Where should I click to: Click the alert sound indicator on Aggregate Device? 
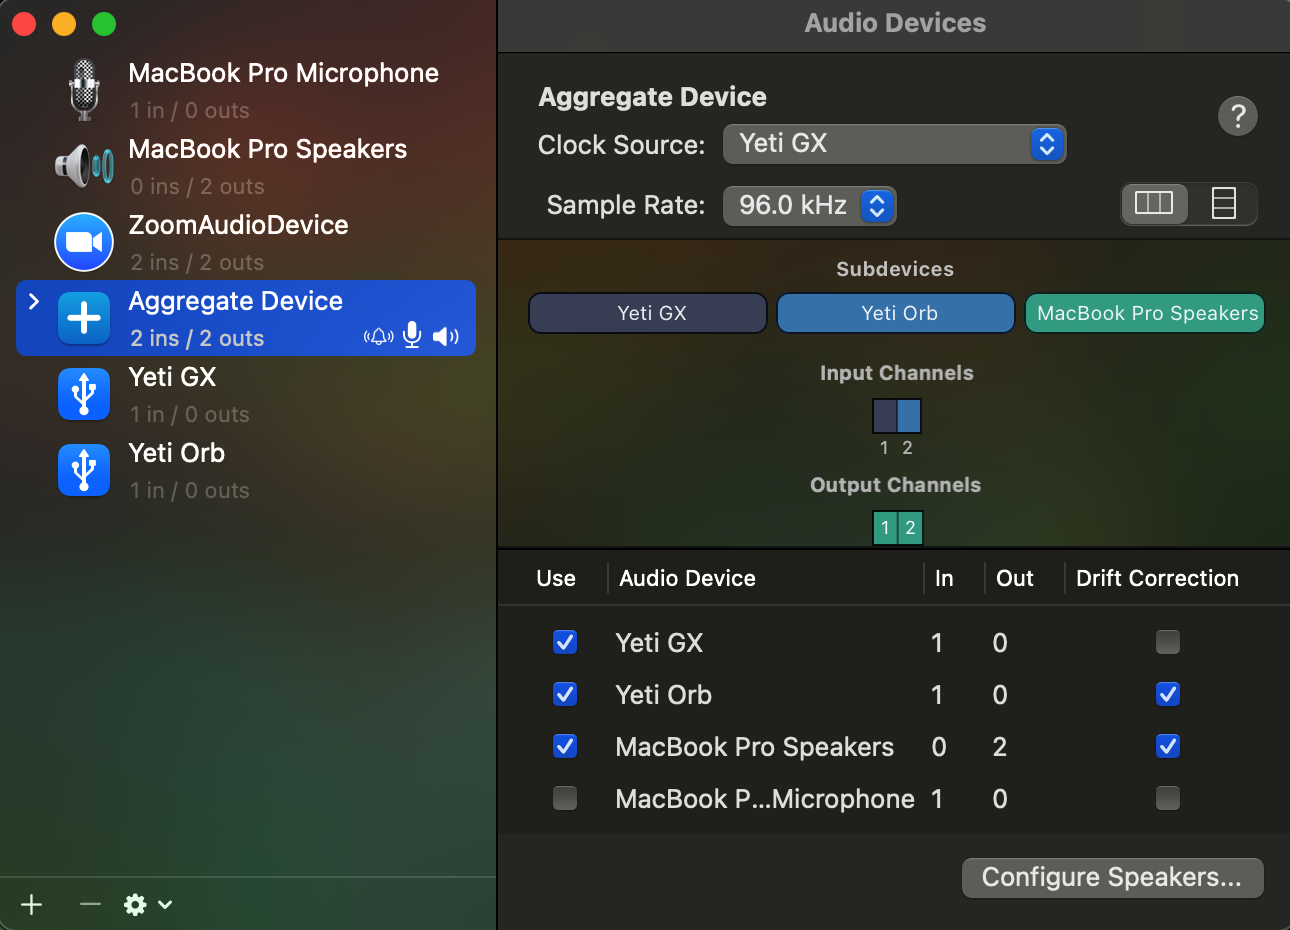[x=378, y=337]
